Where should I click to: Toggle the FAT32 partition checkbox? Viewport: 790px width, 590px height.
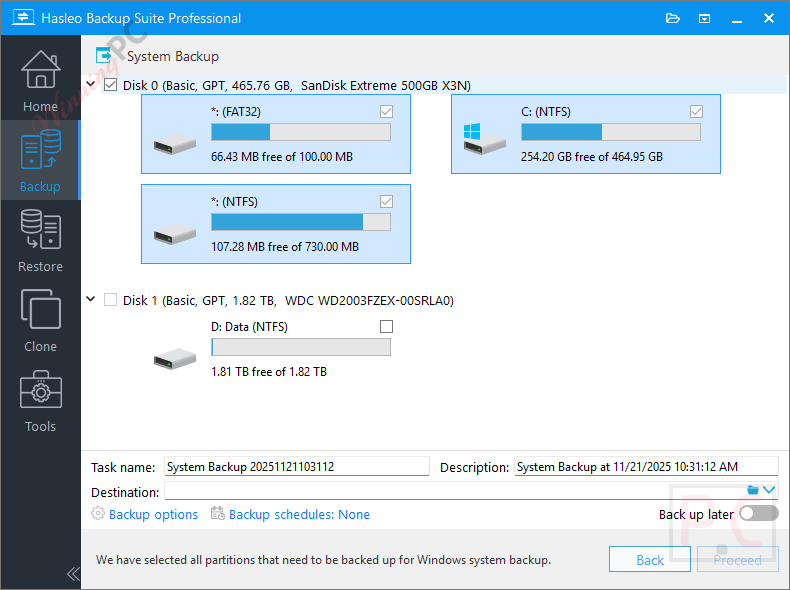pyautogui.click(x=386, y=111)
